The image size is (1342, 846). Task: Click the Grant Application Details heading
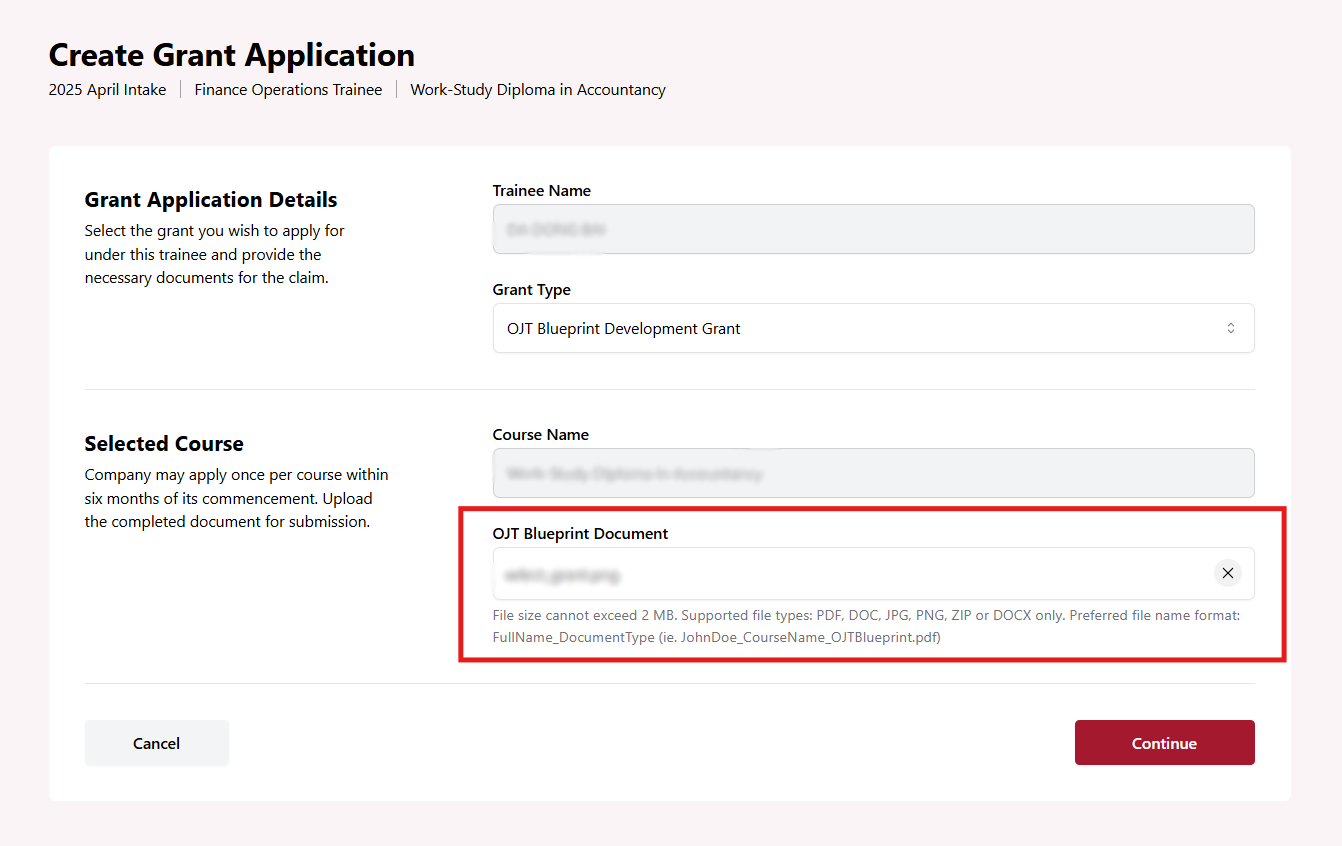211,199
